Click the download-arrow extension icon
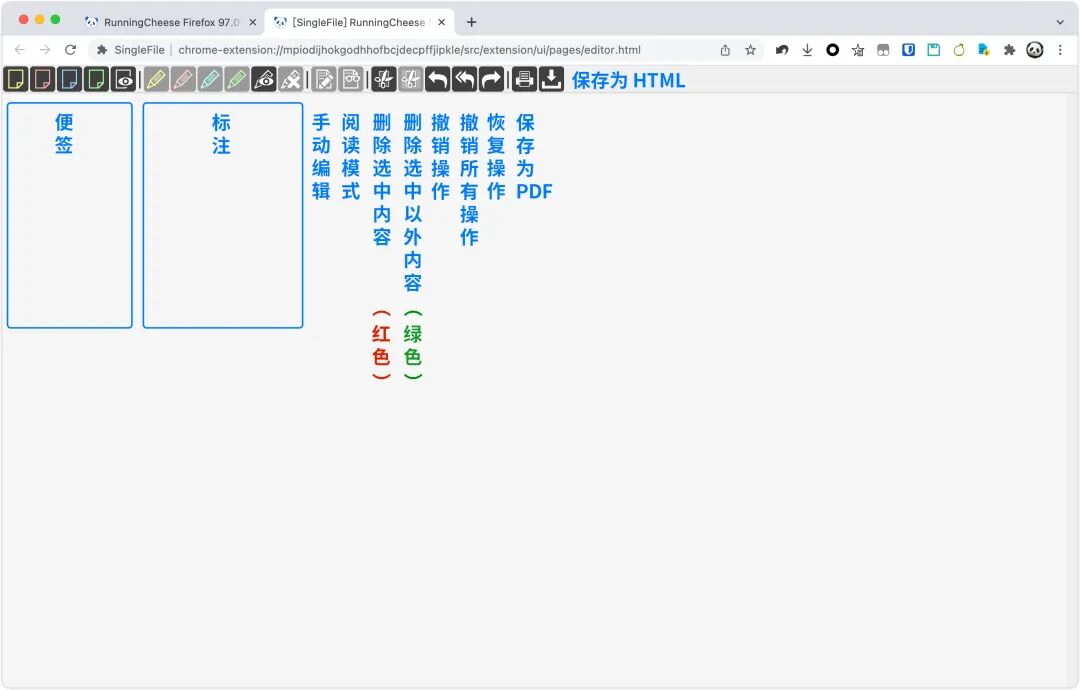 point(807,50)
